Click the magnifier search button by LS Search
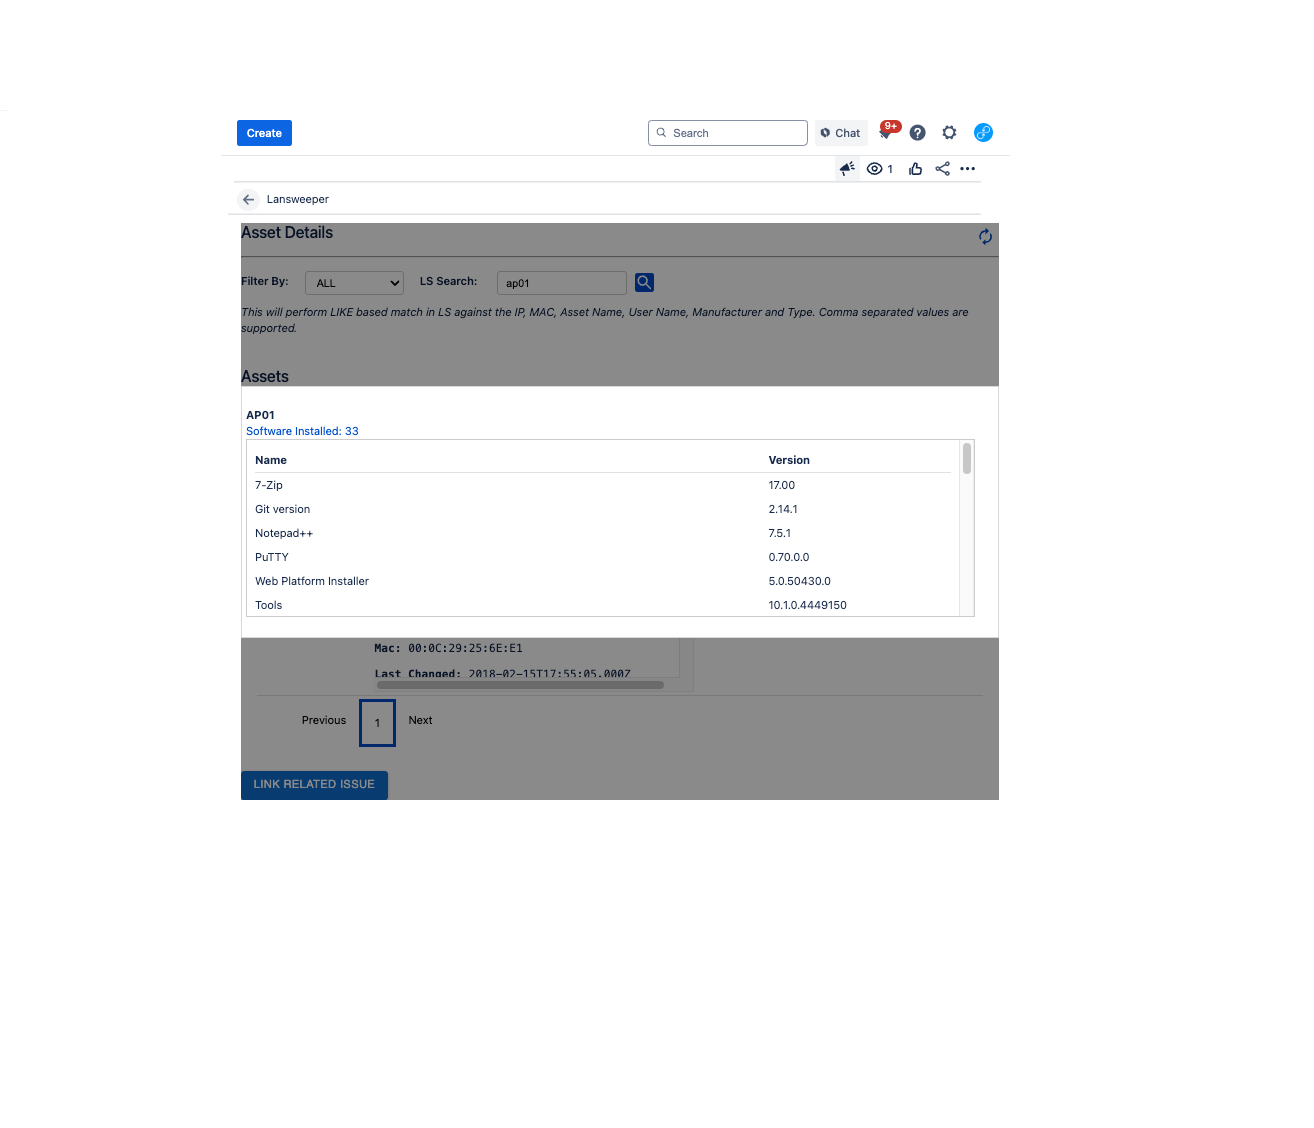Screen dimensions: 1314x1128 645,283
